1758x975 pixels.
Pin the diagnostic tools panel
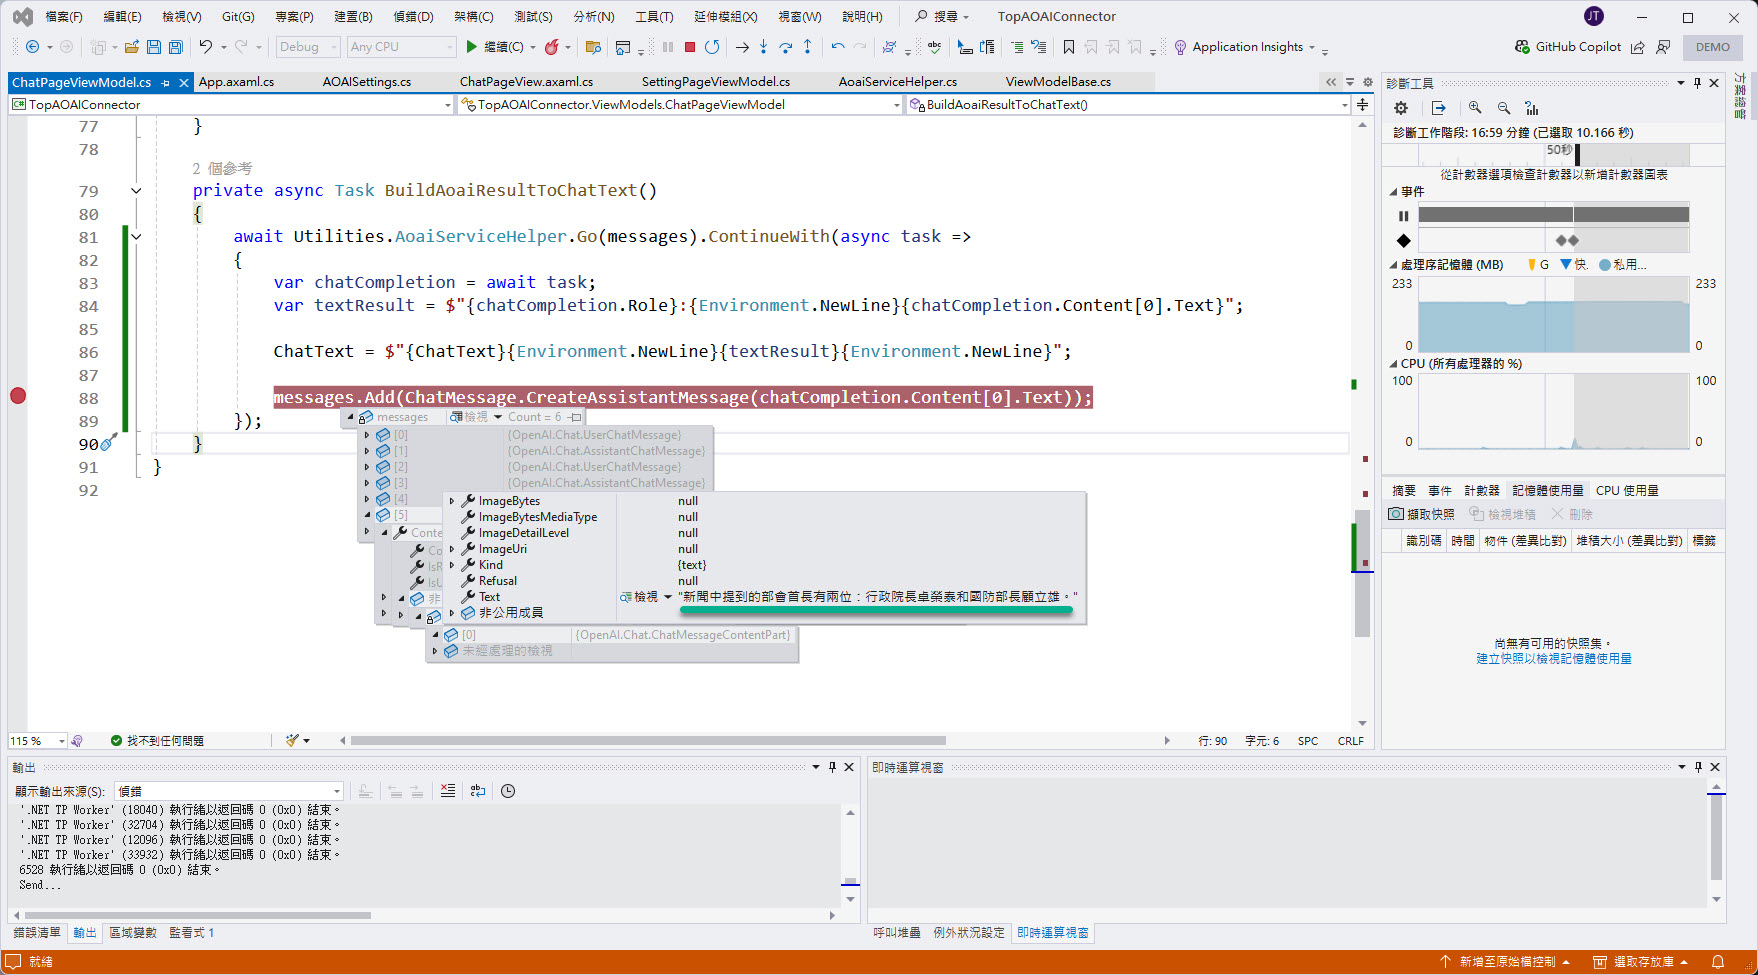tap(1697, 83)
